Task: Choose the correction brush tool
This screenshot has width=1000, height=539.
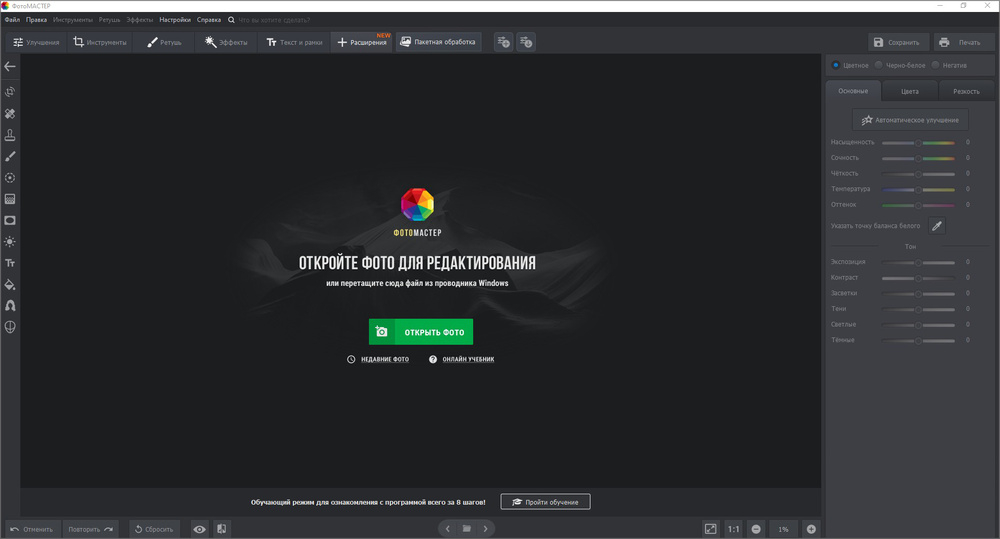Action: point(10,156)
